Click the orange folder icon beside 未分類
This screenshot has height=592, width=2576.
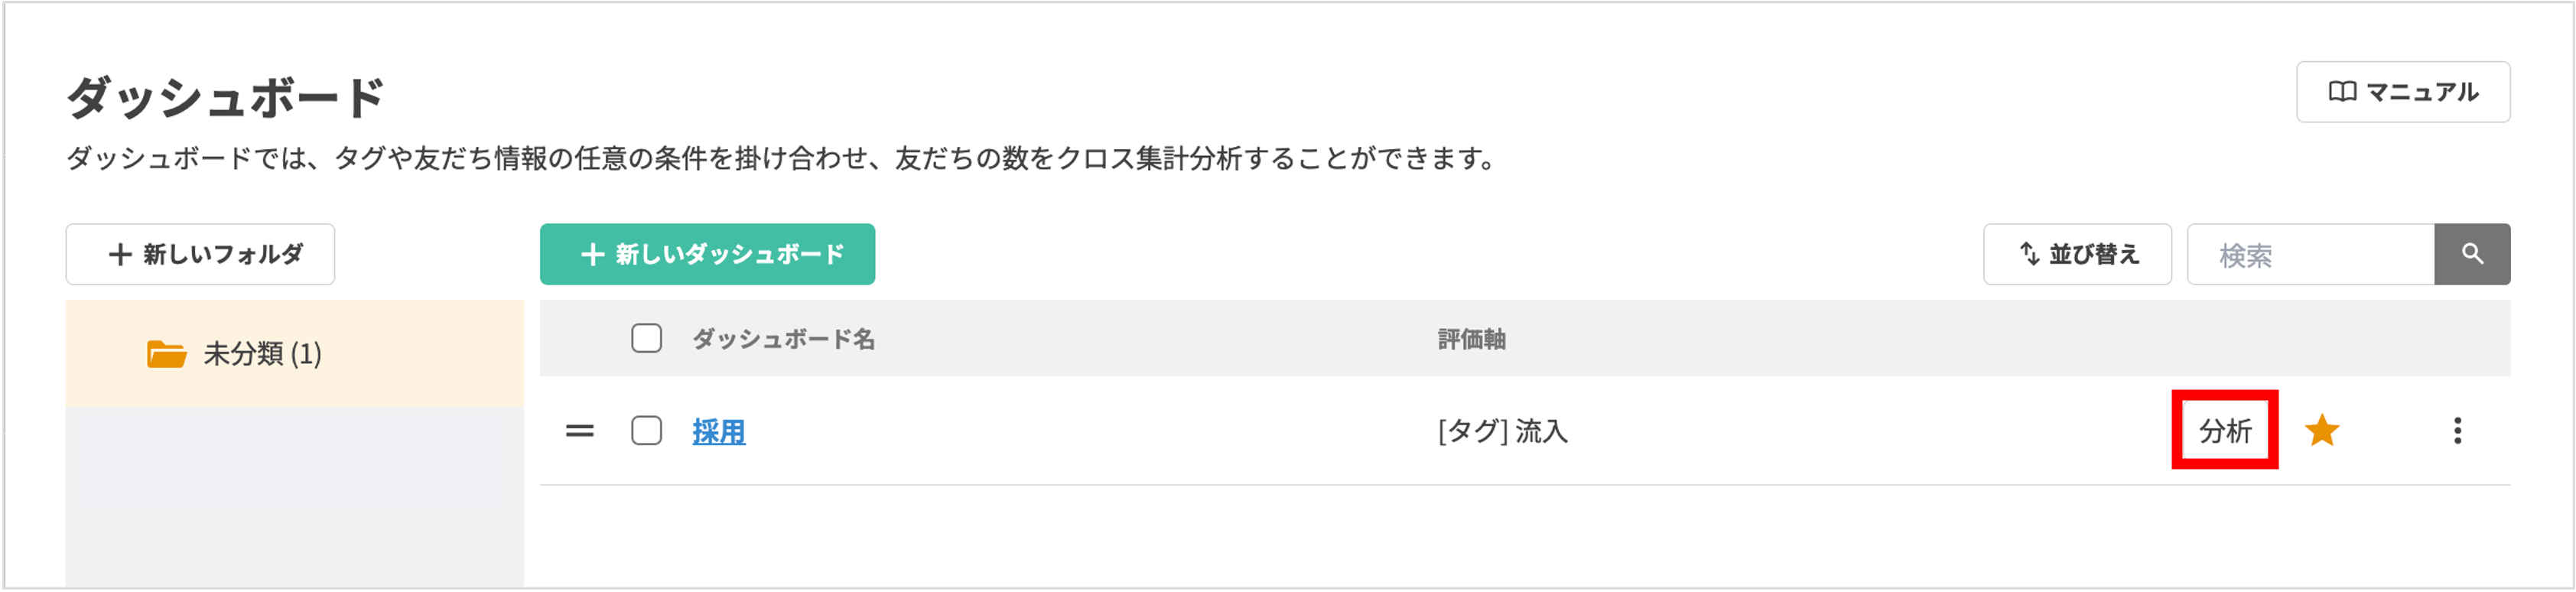point(166,354)
